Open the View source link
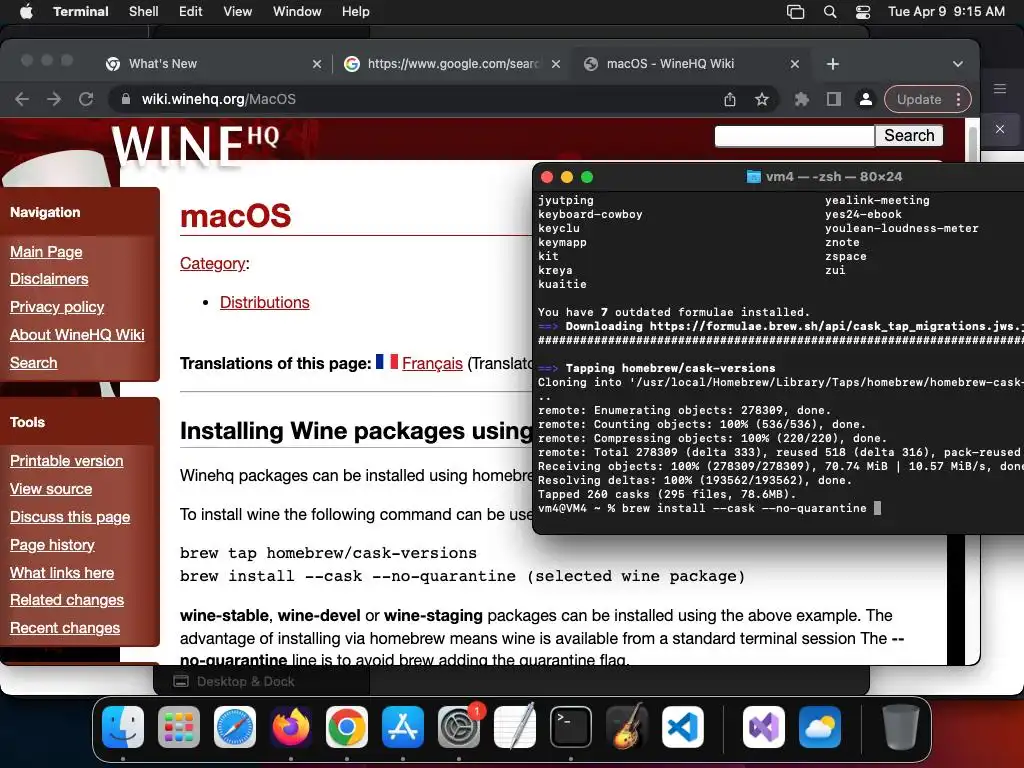Screen dimensions: 1024x768 point(51,489)
